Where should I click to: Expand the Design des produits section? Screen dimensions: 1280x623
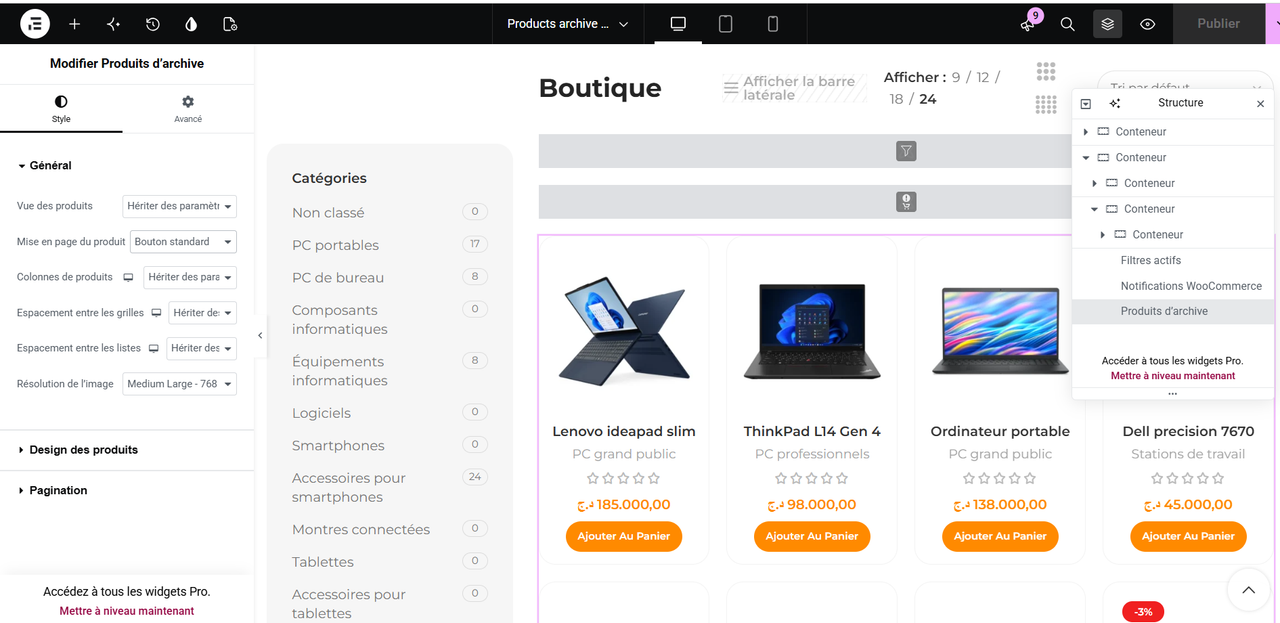coord(127,450)
